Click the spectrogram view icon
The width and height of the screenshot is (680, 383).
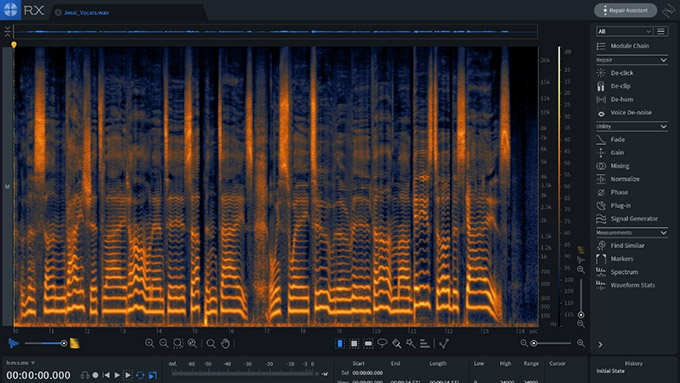pos(75,344)
